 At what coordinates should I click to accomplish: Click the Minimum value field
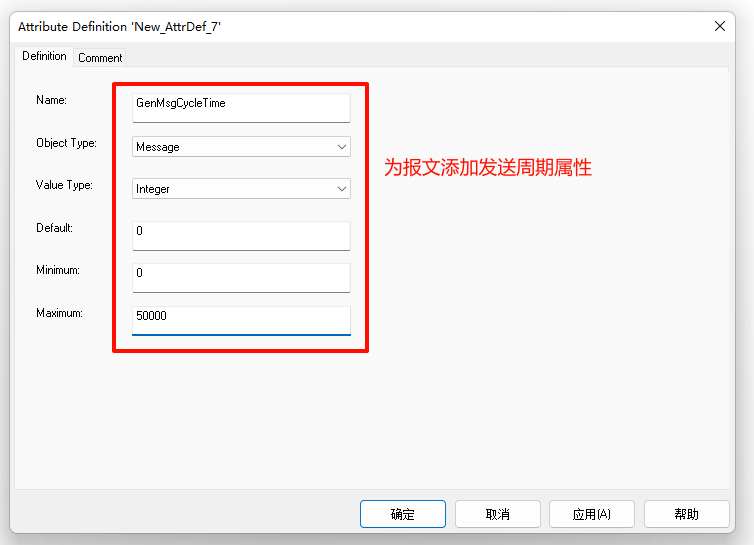[x=241, y=278]
